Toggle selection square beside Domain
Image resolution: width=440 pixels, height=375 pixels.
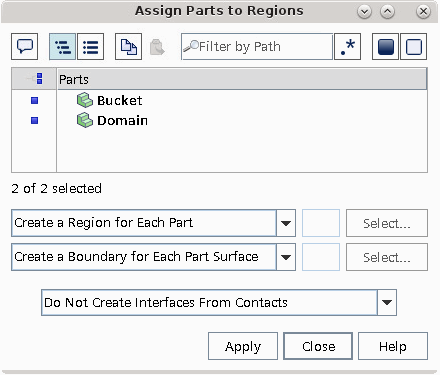[34, 120]
